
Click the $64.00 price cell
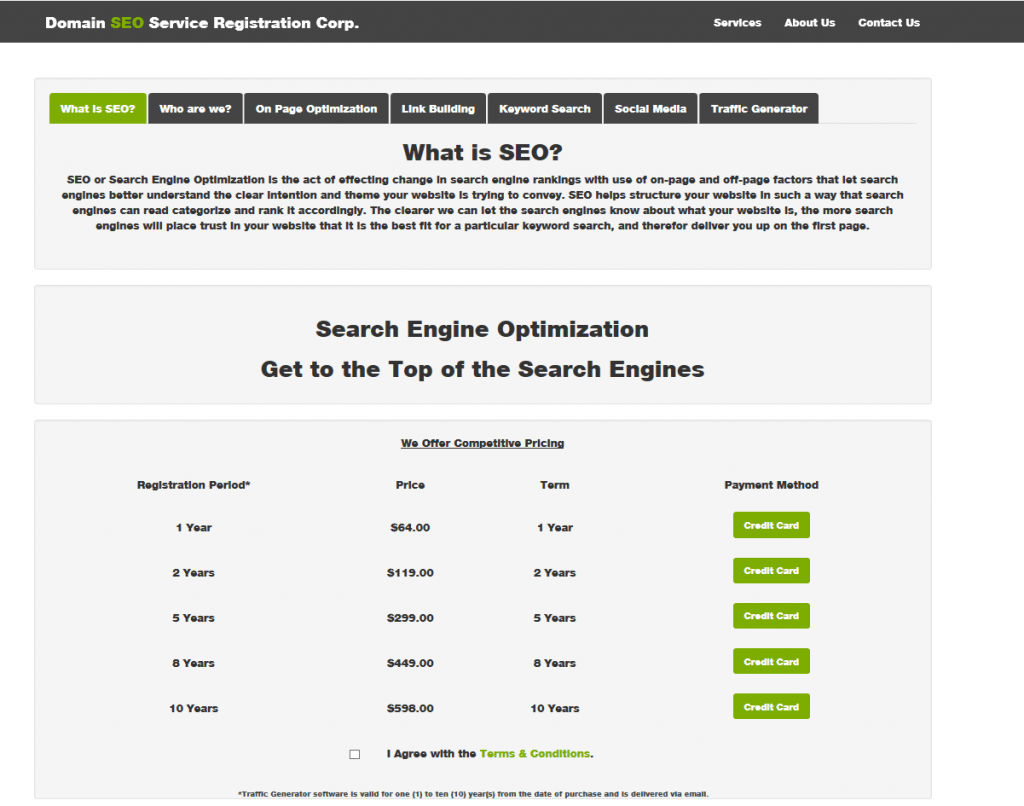410,527
